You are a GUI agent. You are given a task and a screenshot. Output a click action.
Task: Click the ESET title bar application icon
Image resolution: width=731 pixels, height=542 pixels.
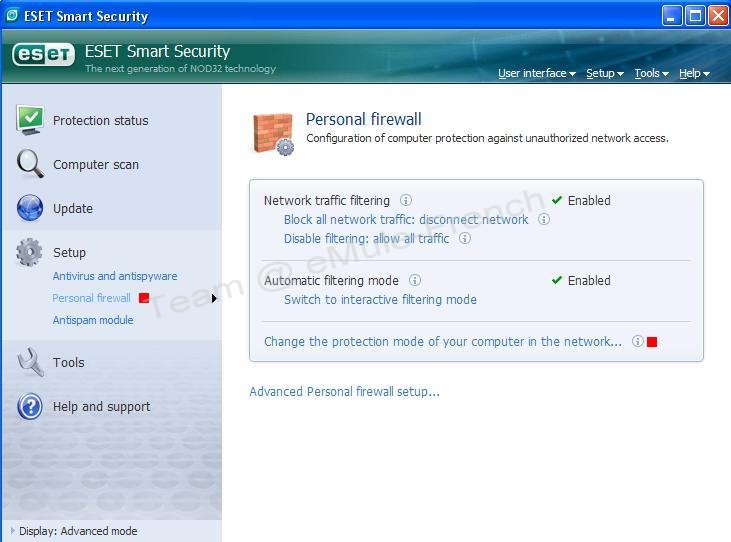(12, 15)
